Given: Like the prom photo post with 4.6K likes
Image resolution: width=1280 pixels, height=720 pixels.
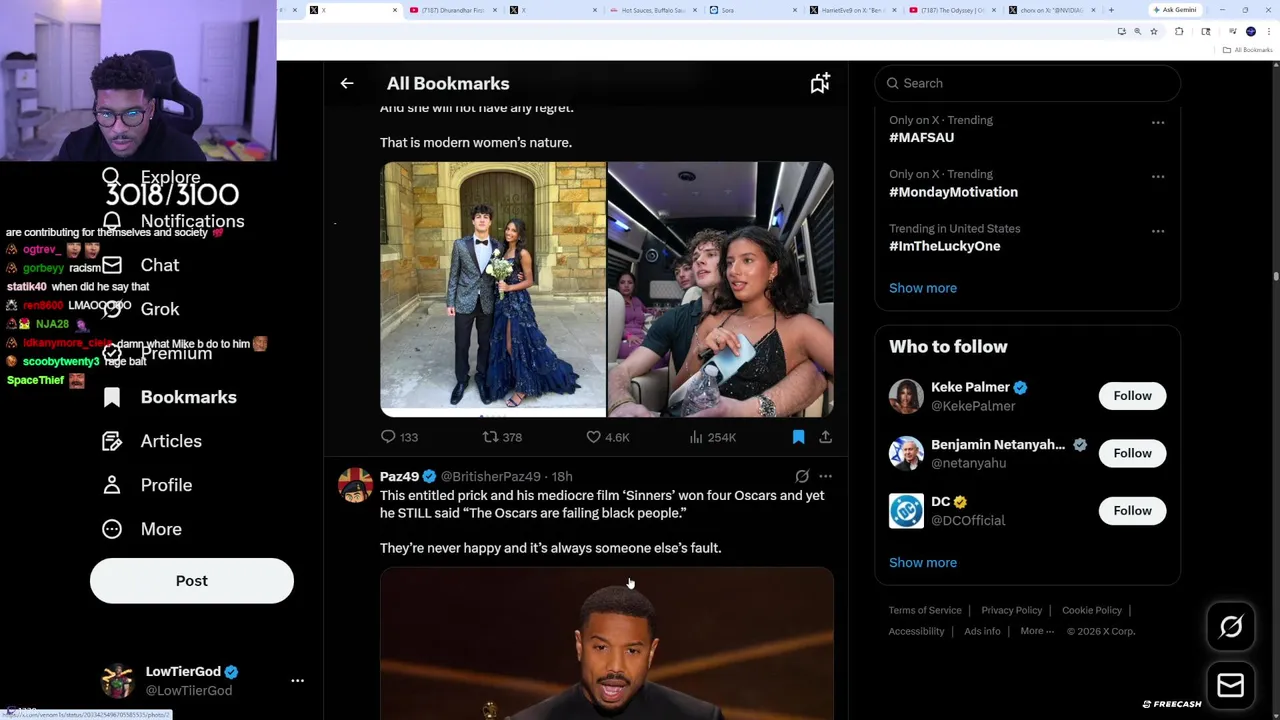Looking at the screenshot, I should [608, 437].
